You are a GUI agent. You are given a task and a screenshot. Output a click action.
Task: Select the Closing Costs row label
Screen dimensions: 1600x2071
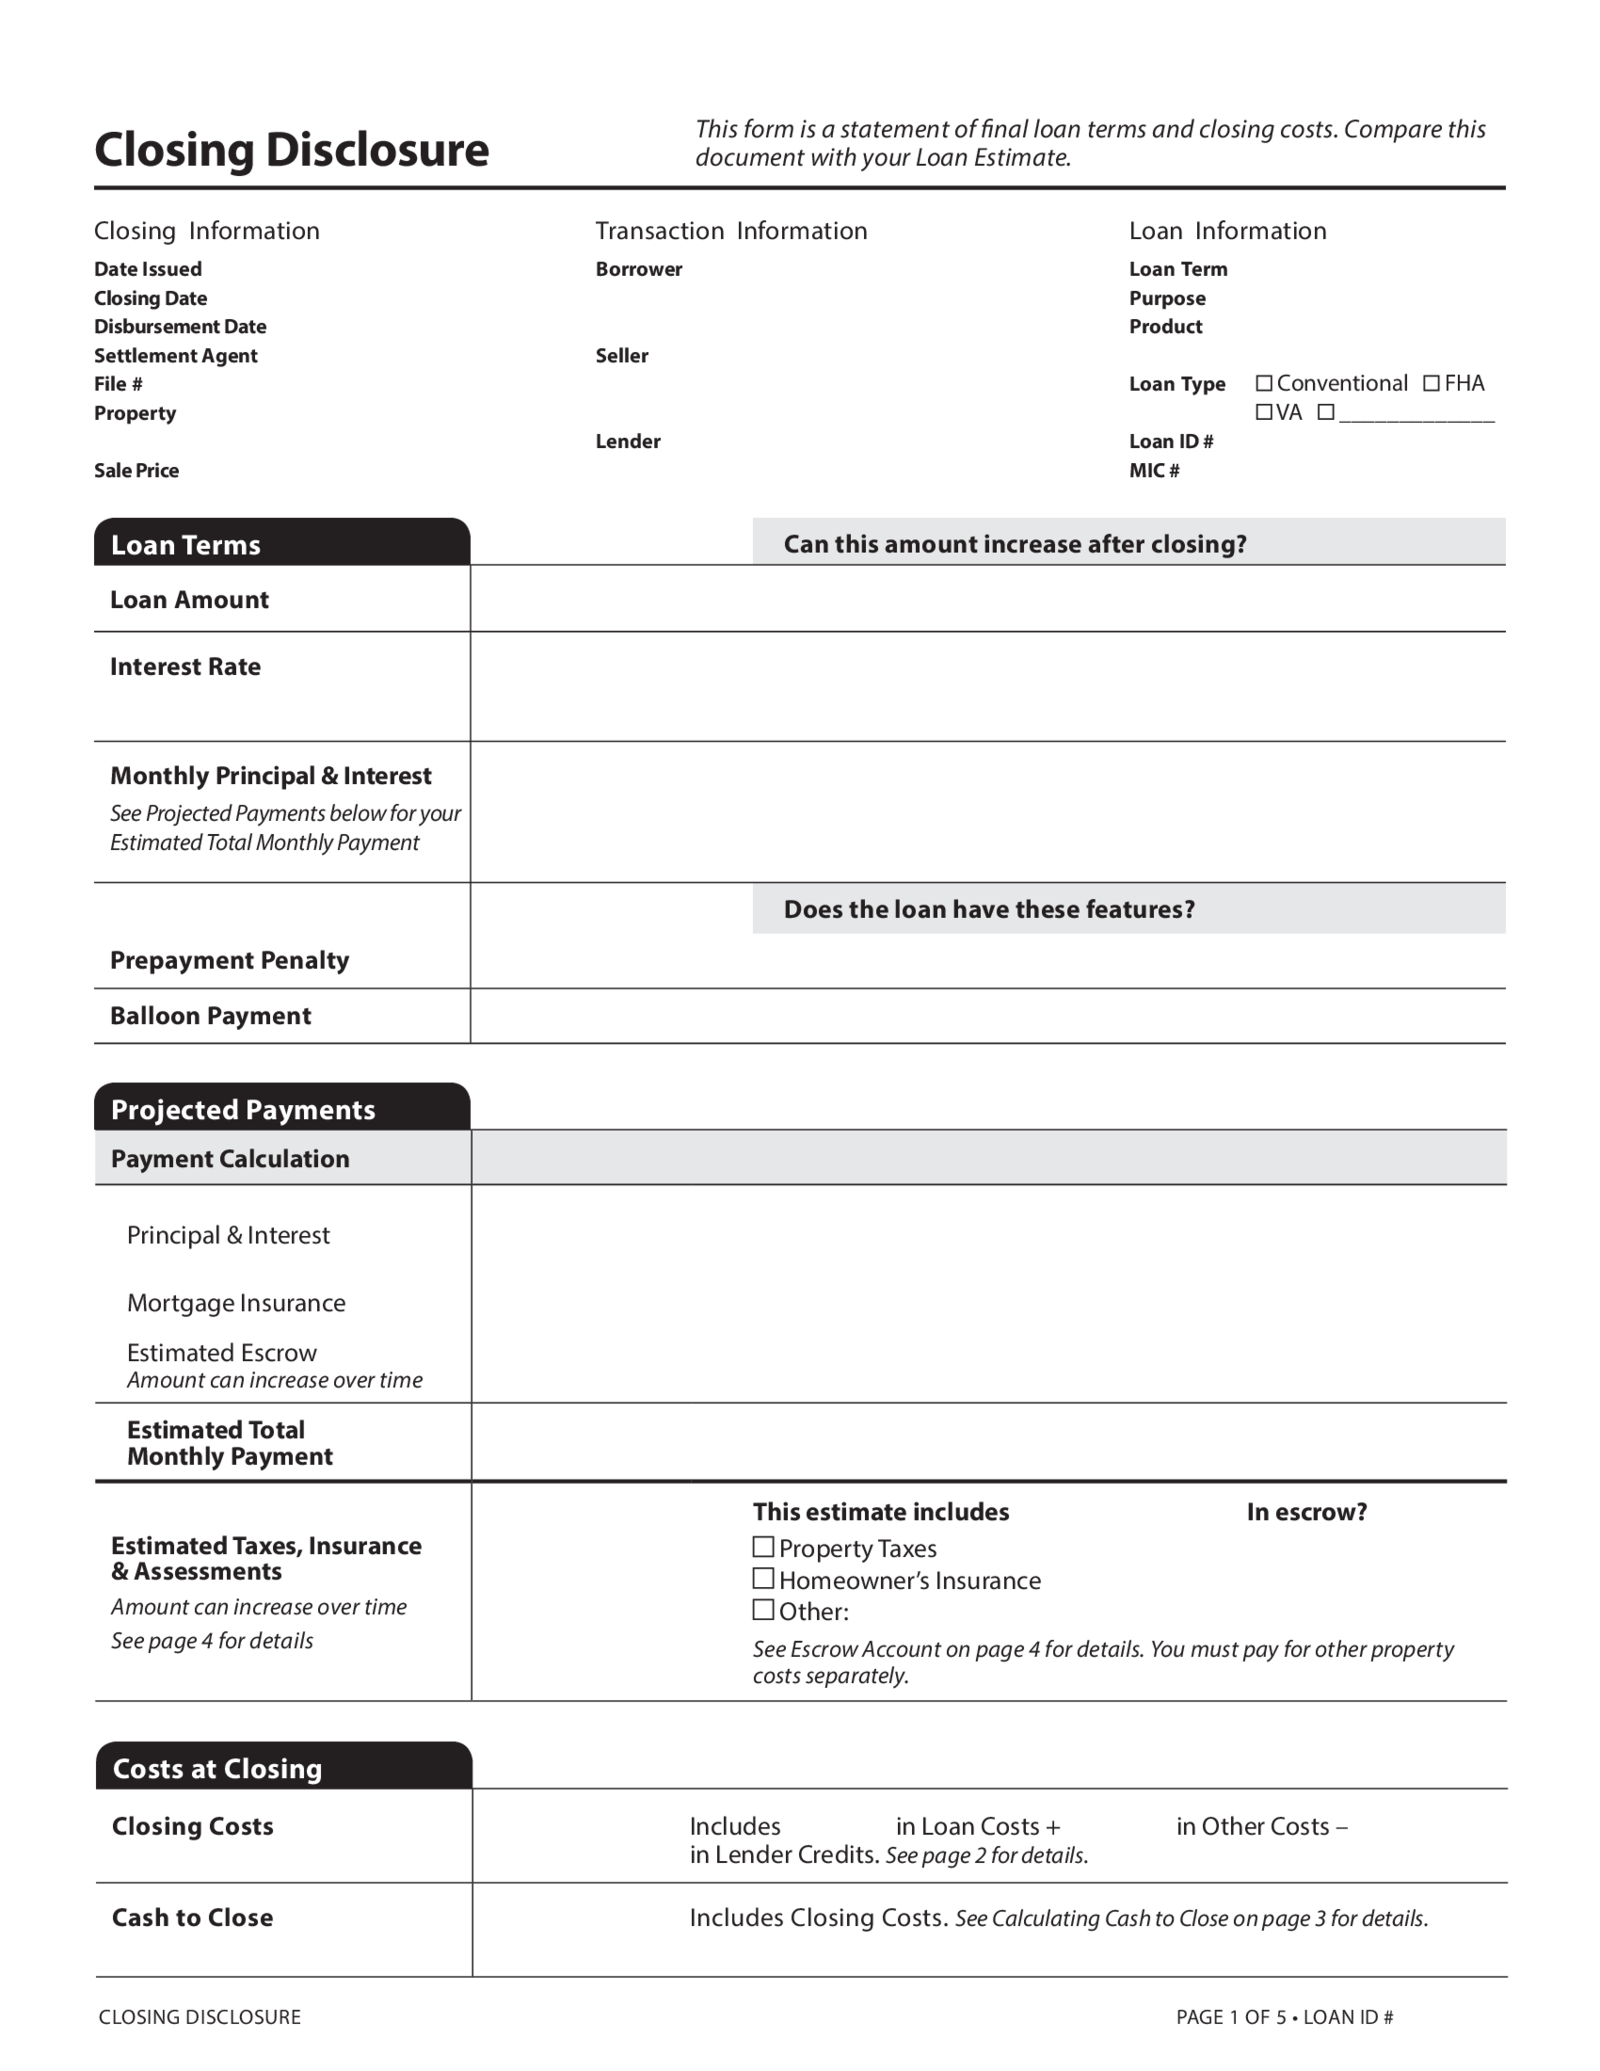tap(192, 1826)
